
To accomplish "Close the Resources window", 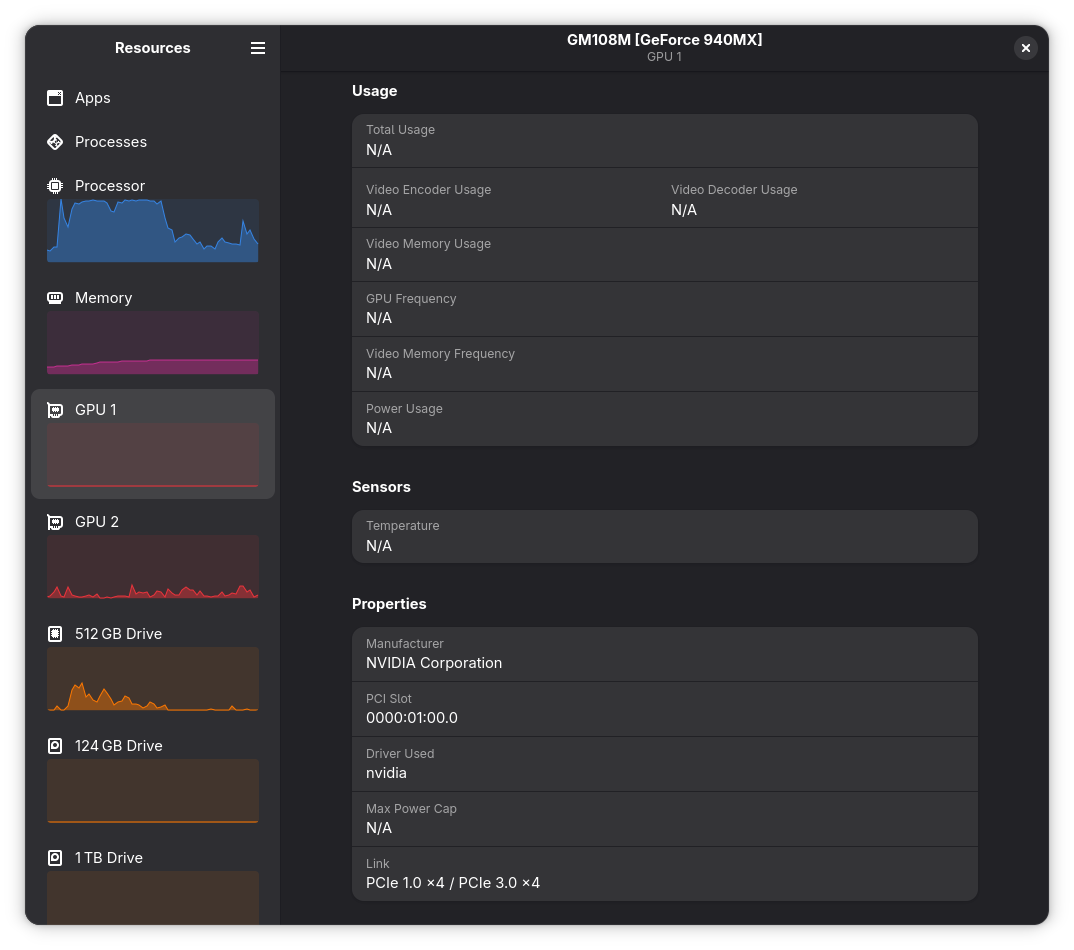I will (x=1025, y=48).
